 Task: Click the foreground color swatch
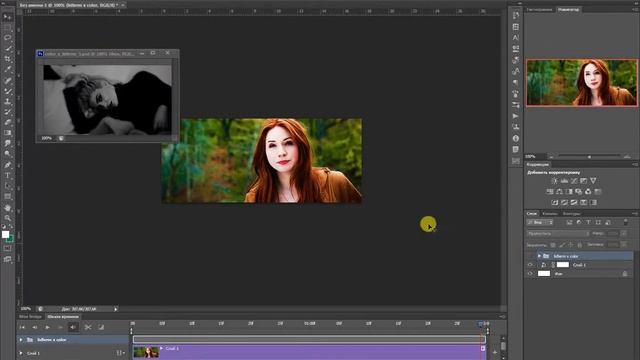click(5, 234)
